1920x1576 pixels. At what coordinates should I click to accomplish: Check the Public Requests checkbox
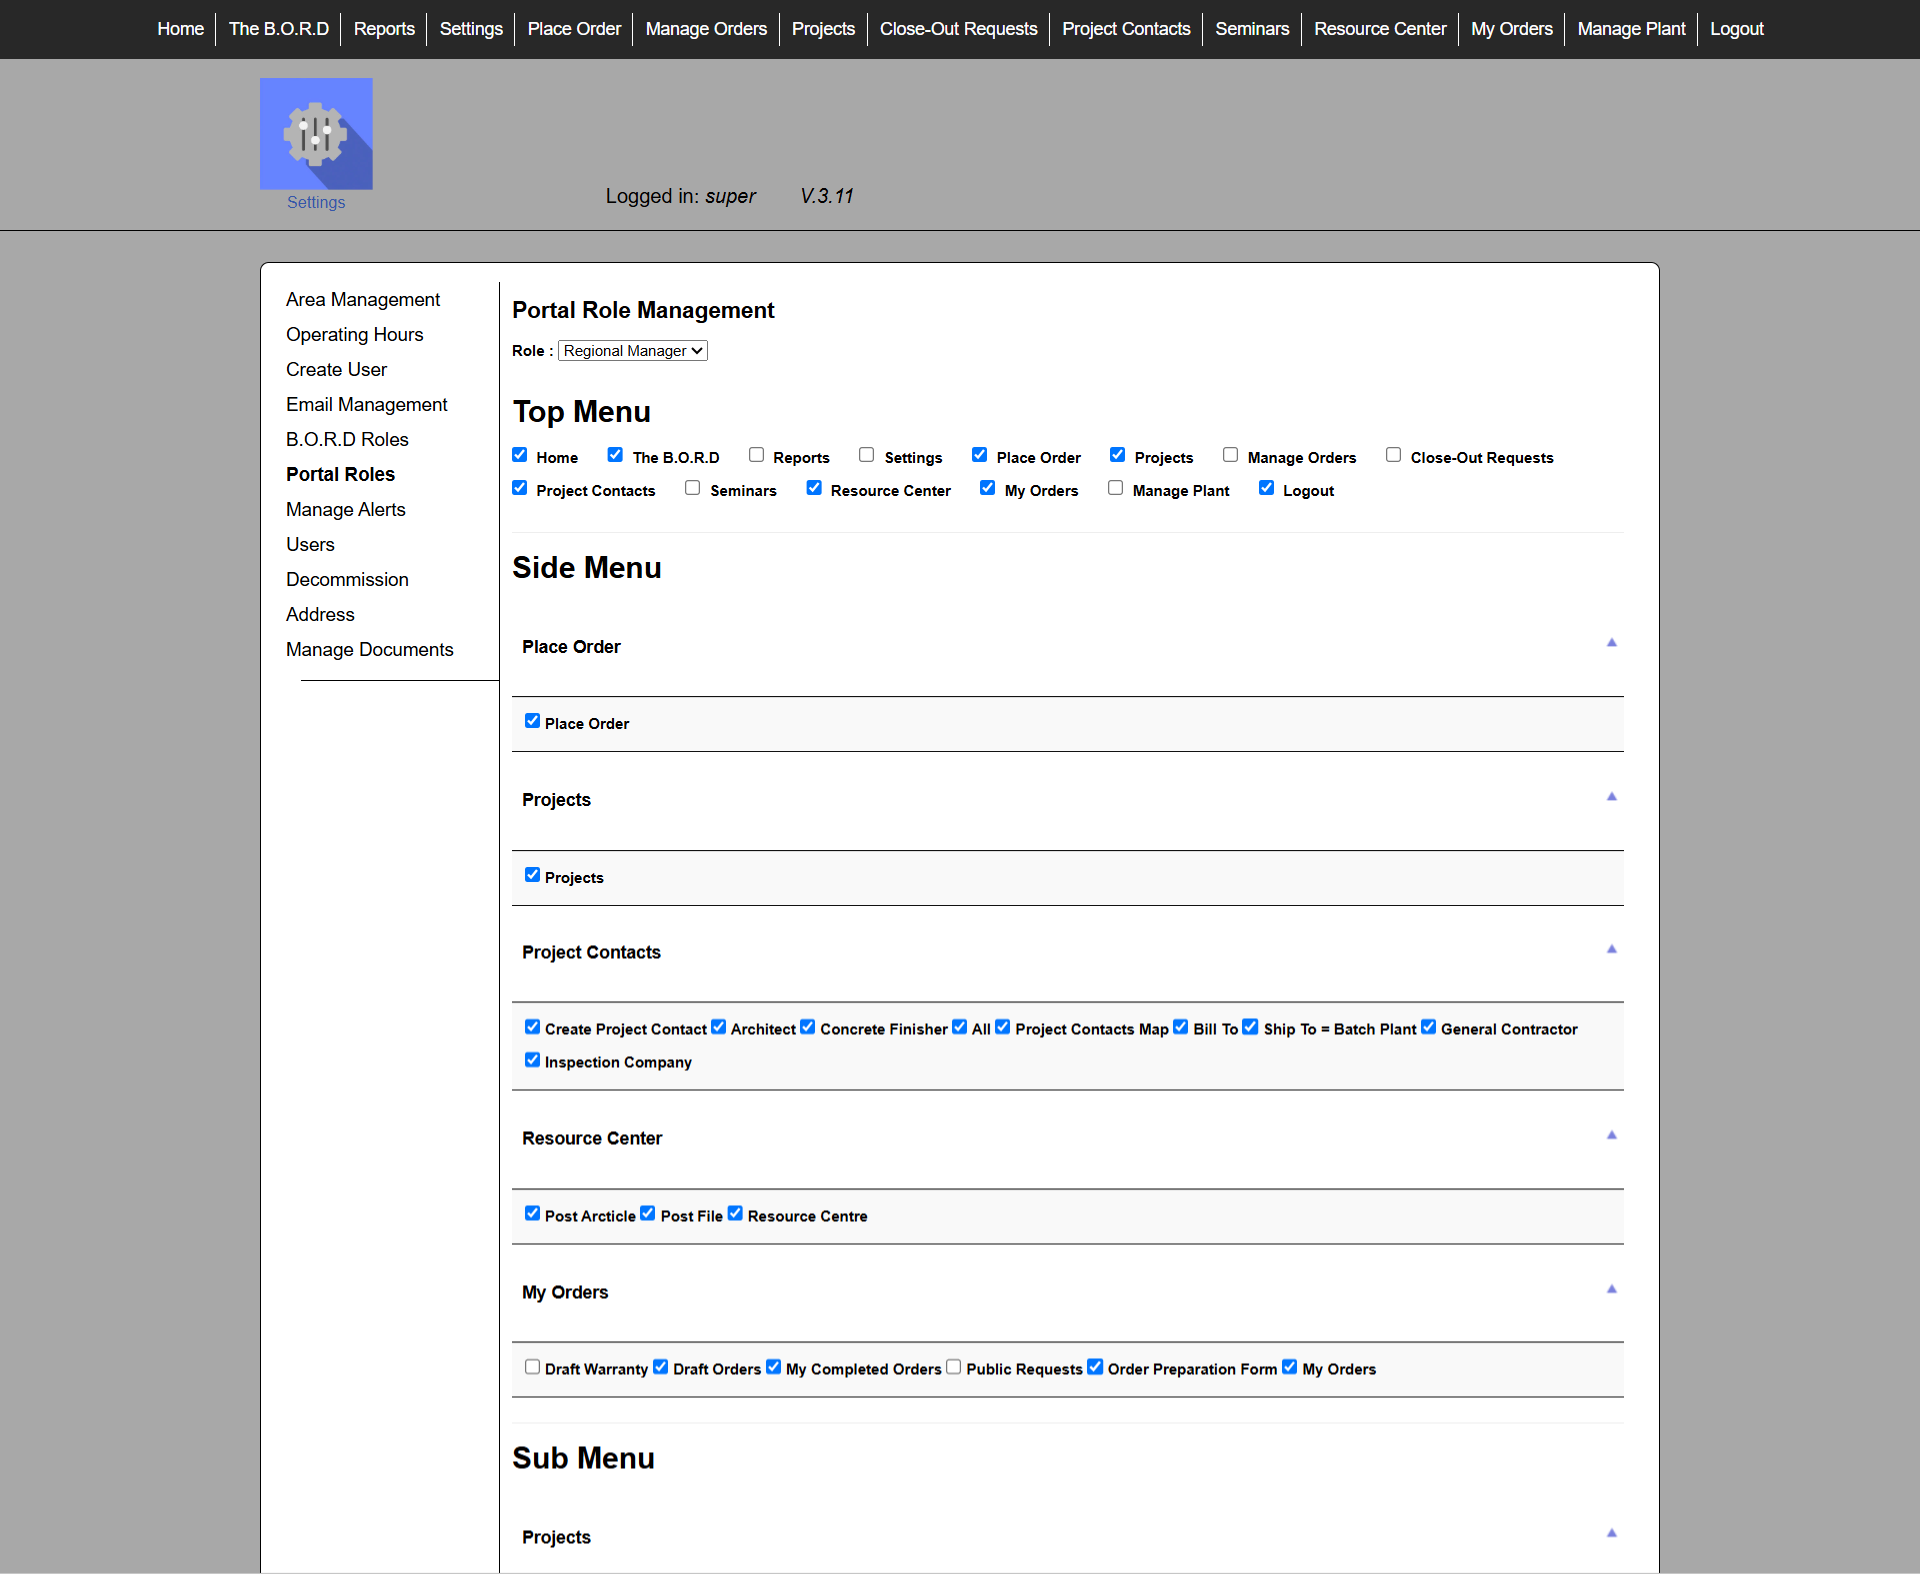(954, 1367)
